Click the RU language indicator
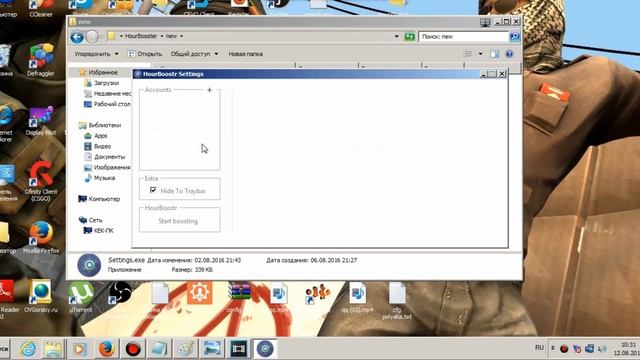640x360 pixels. pyautogui.click(x=539, y=348)
